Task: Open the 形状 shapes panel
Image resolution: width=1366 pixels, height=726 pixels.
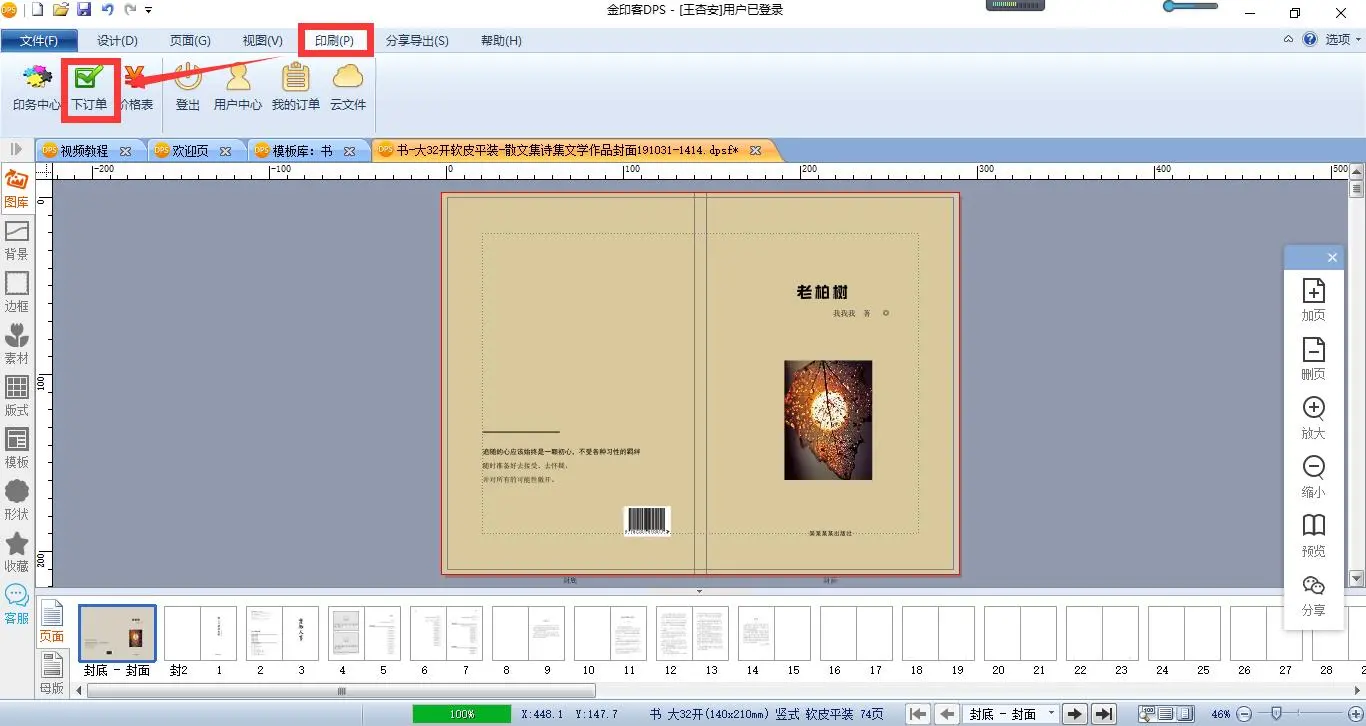Action: point(17,501)
